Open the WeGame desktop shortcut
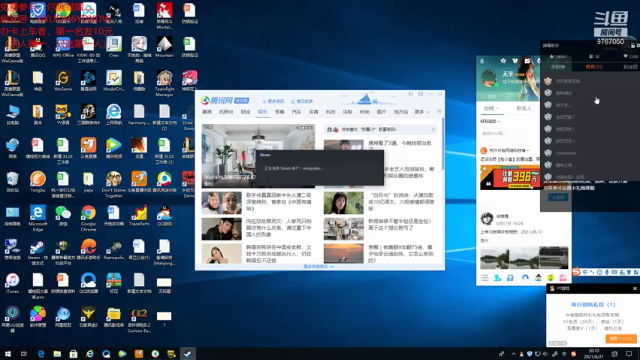Image resolution: width=640 pixels, height=360 pixels. (63, 80)
